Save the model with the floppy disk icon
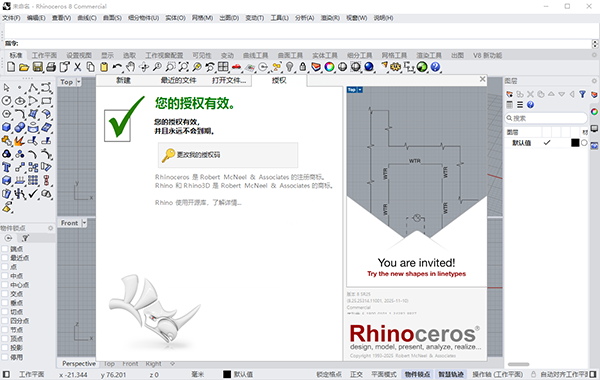This screenshot has width=600, height=380. (x=38, y=67)
